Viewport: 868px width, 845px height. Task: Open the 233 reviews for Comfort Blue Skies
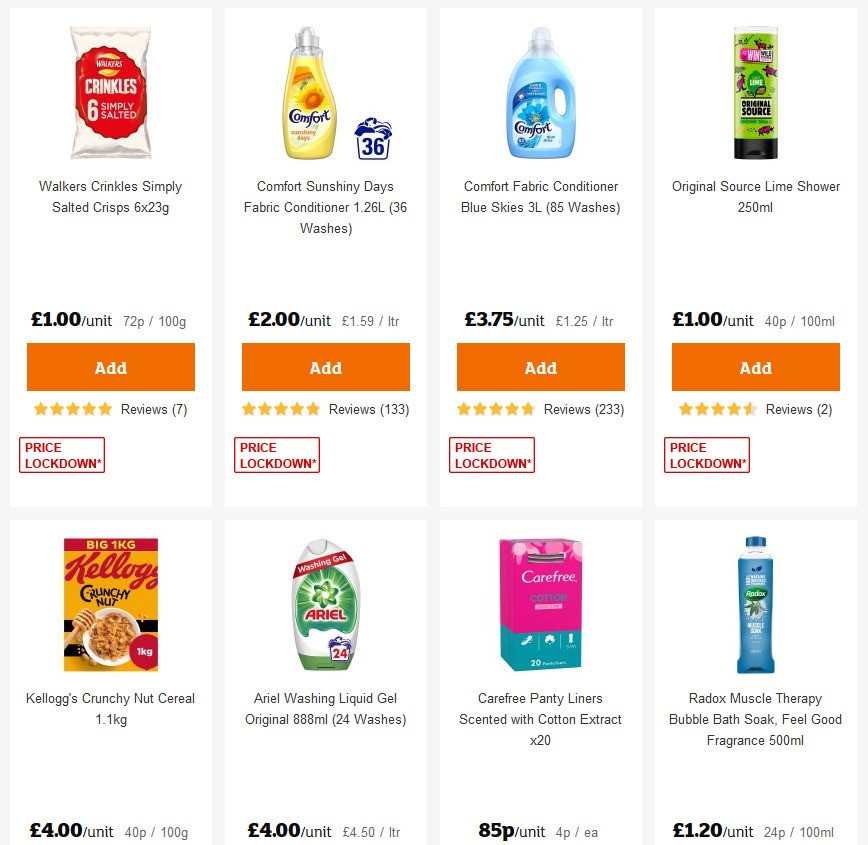pyautogui.click(x=583, y=409)
